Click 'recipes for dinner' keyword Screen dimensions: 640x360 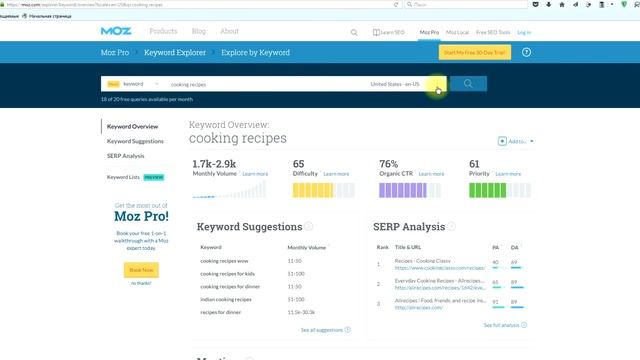[220, 312]
